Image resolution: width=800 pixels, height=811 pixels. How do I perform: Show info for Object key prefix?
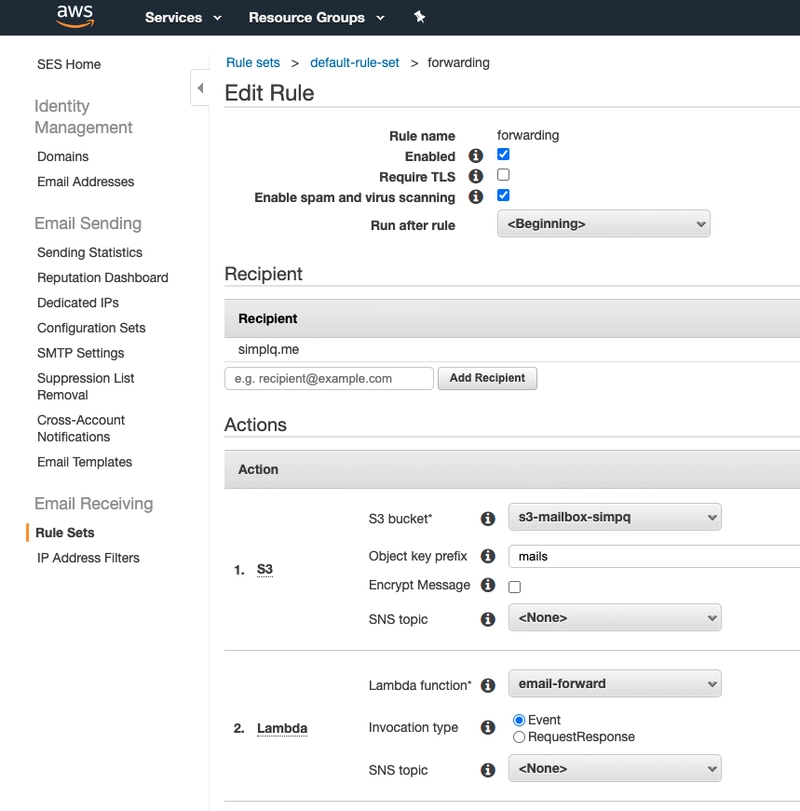pyautogui.click(x=488, y=556)
